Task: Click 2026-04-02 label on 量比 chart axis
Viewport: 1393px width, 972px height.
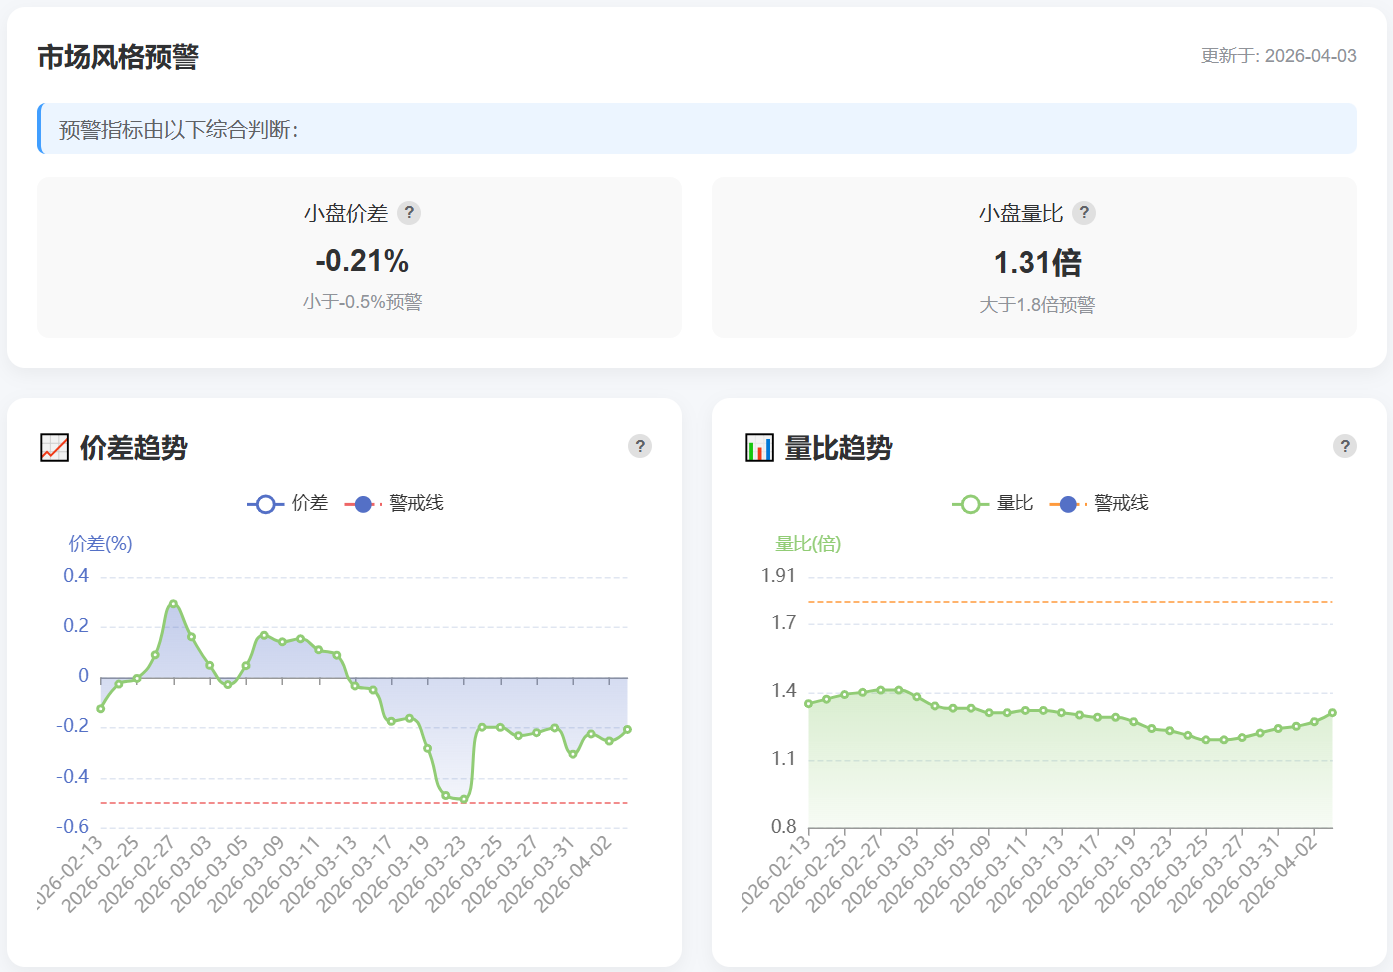Action: [x=1279, y=875]
